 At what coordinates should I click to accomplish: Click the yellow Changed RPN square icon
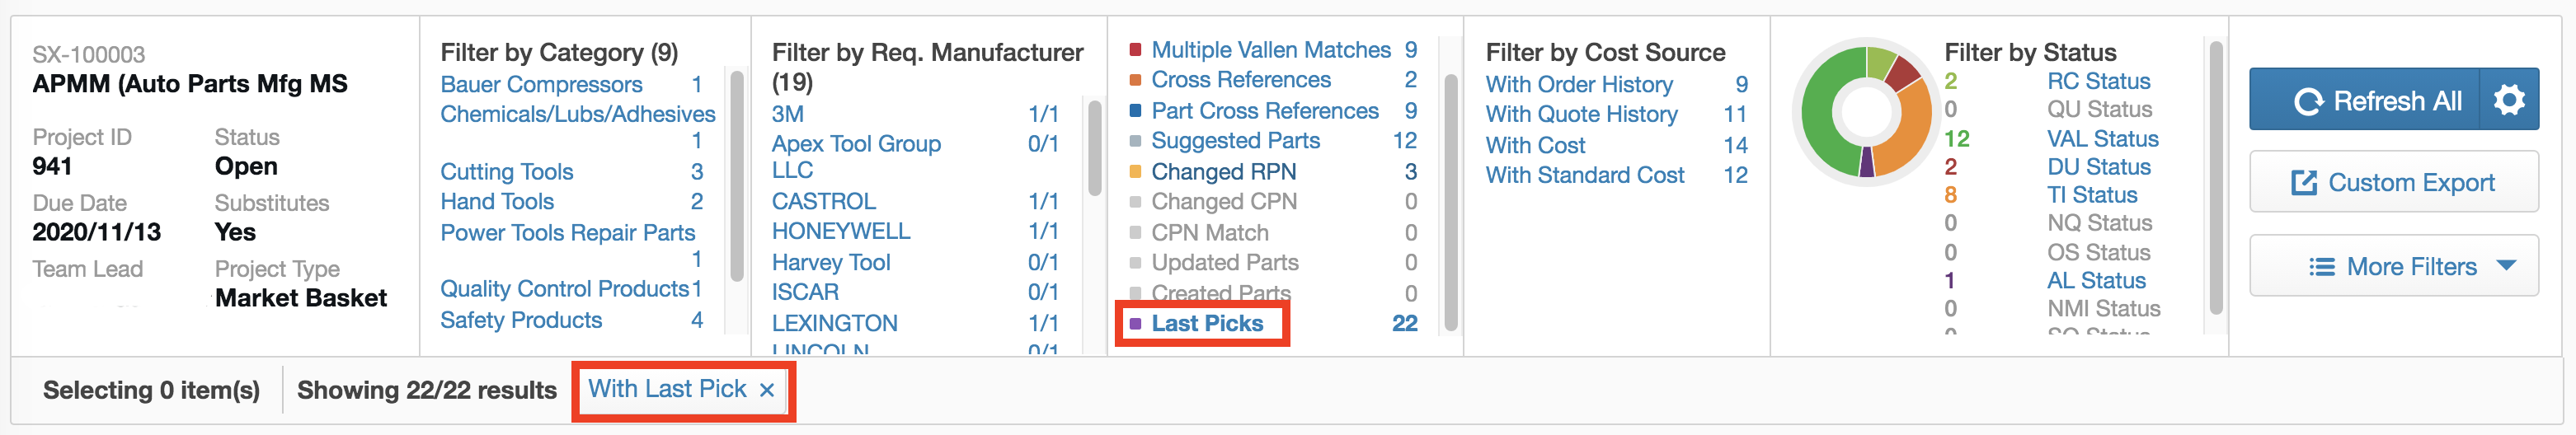(x=1135, y=172)
